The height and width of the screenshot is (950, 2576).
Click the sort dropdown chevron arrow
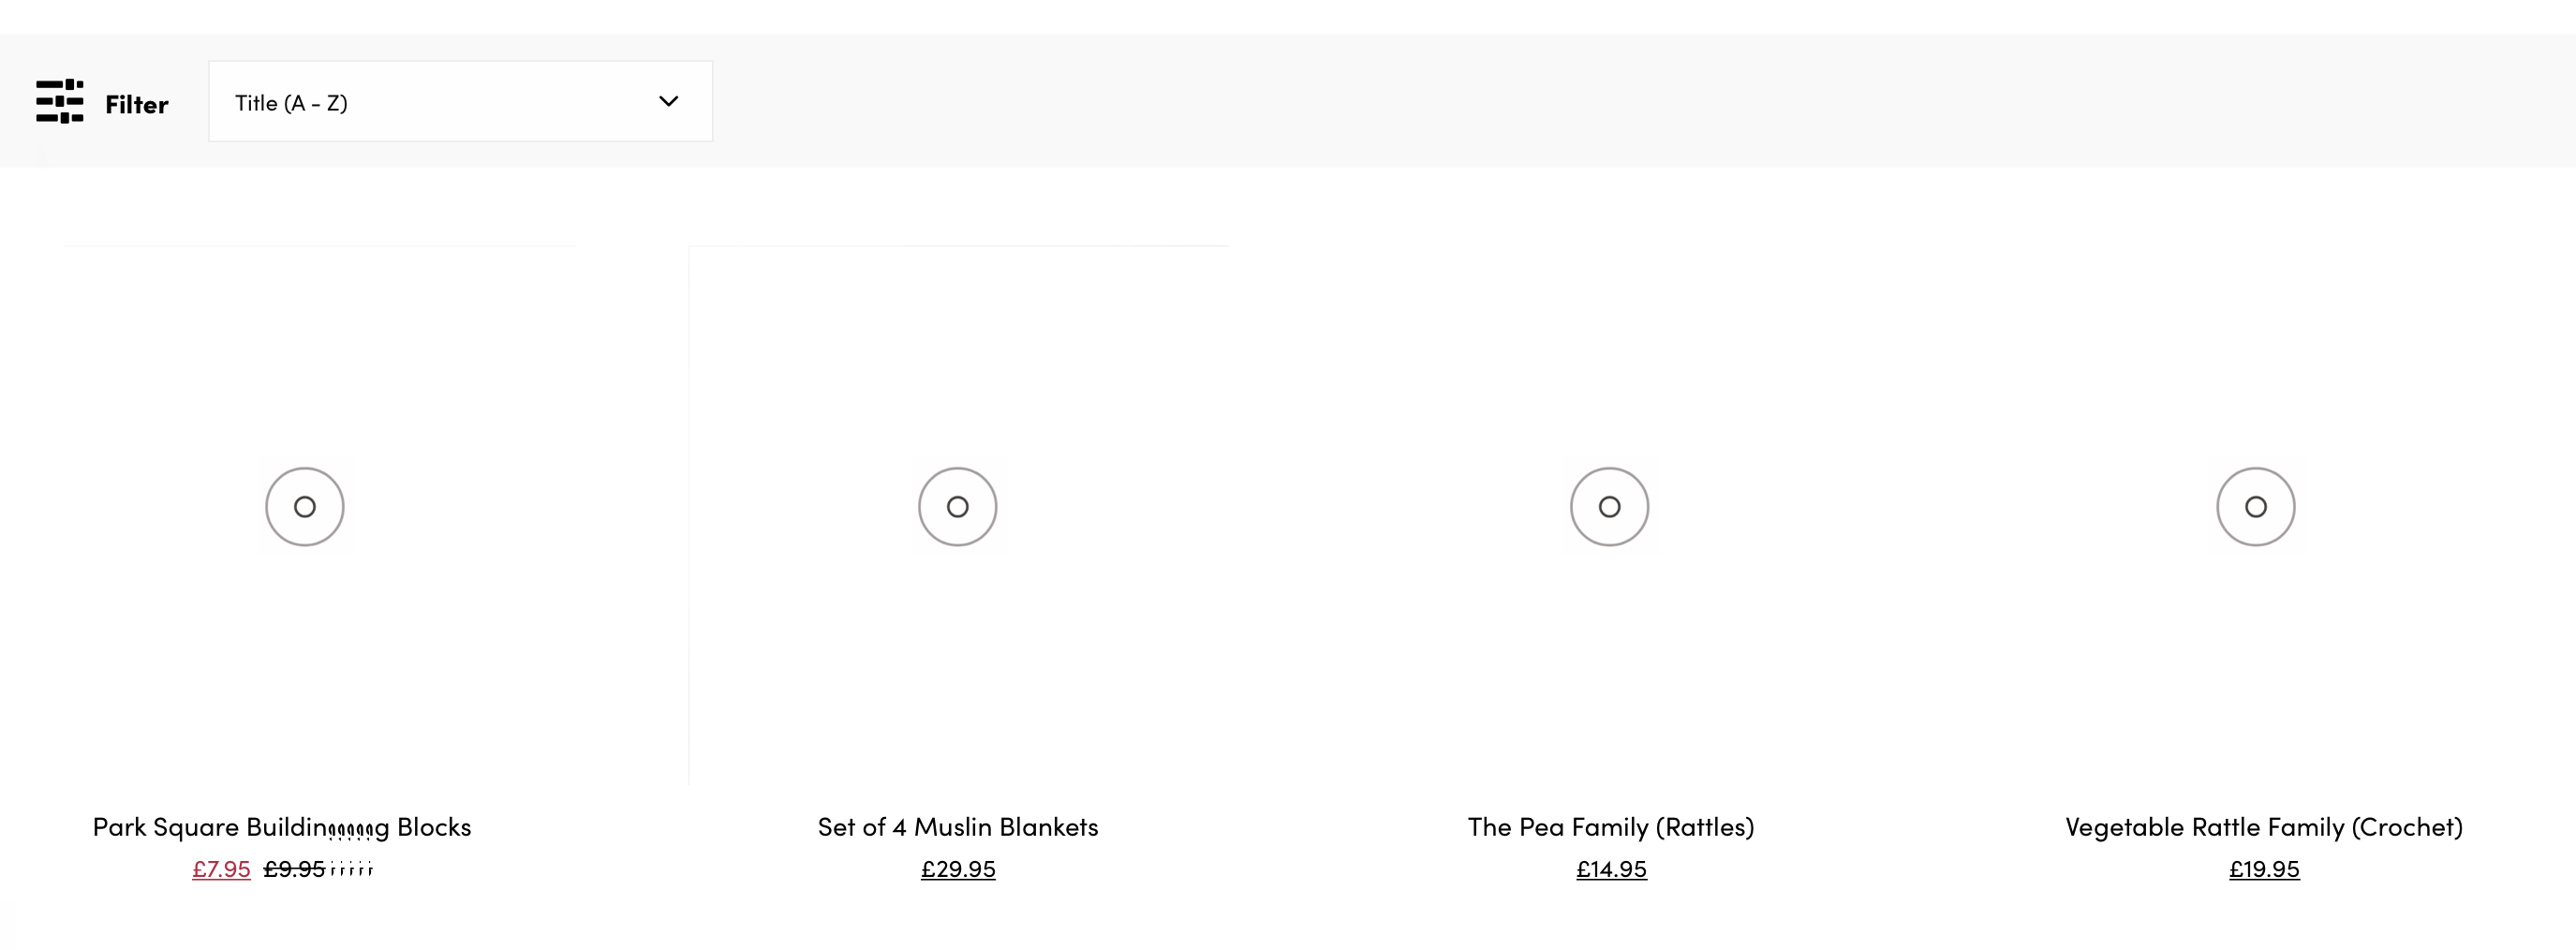[669, 101]
